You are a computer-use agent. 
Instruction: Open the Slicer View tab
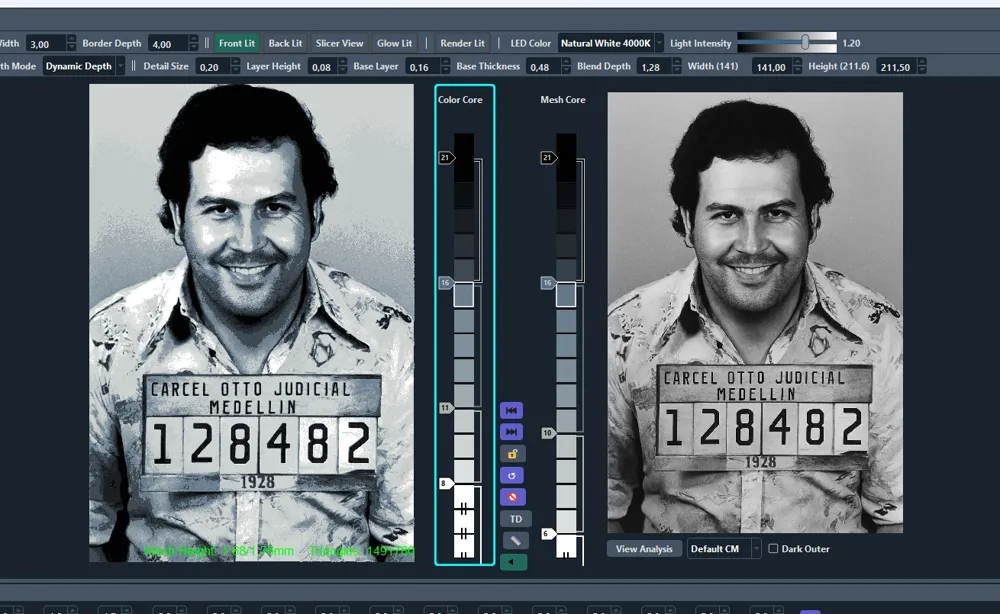click(339, 43)
